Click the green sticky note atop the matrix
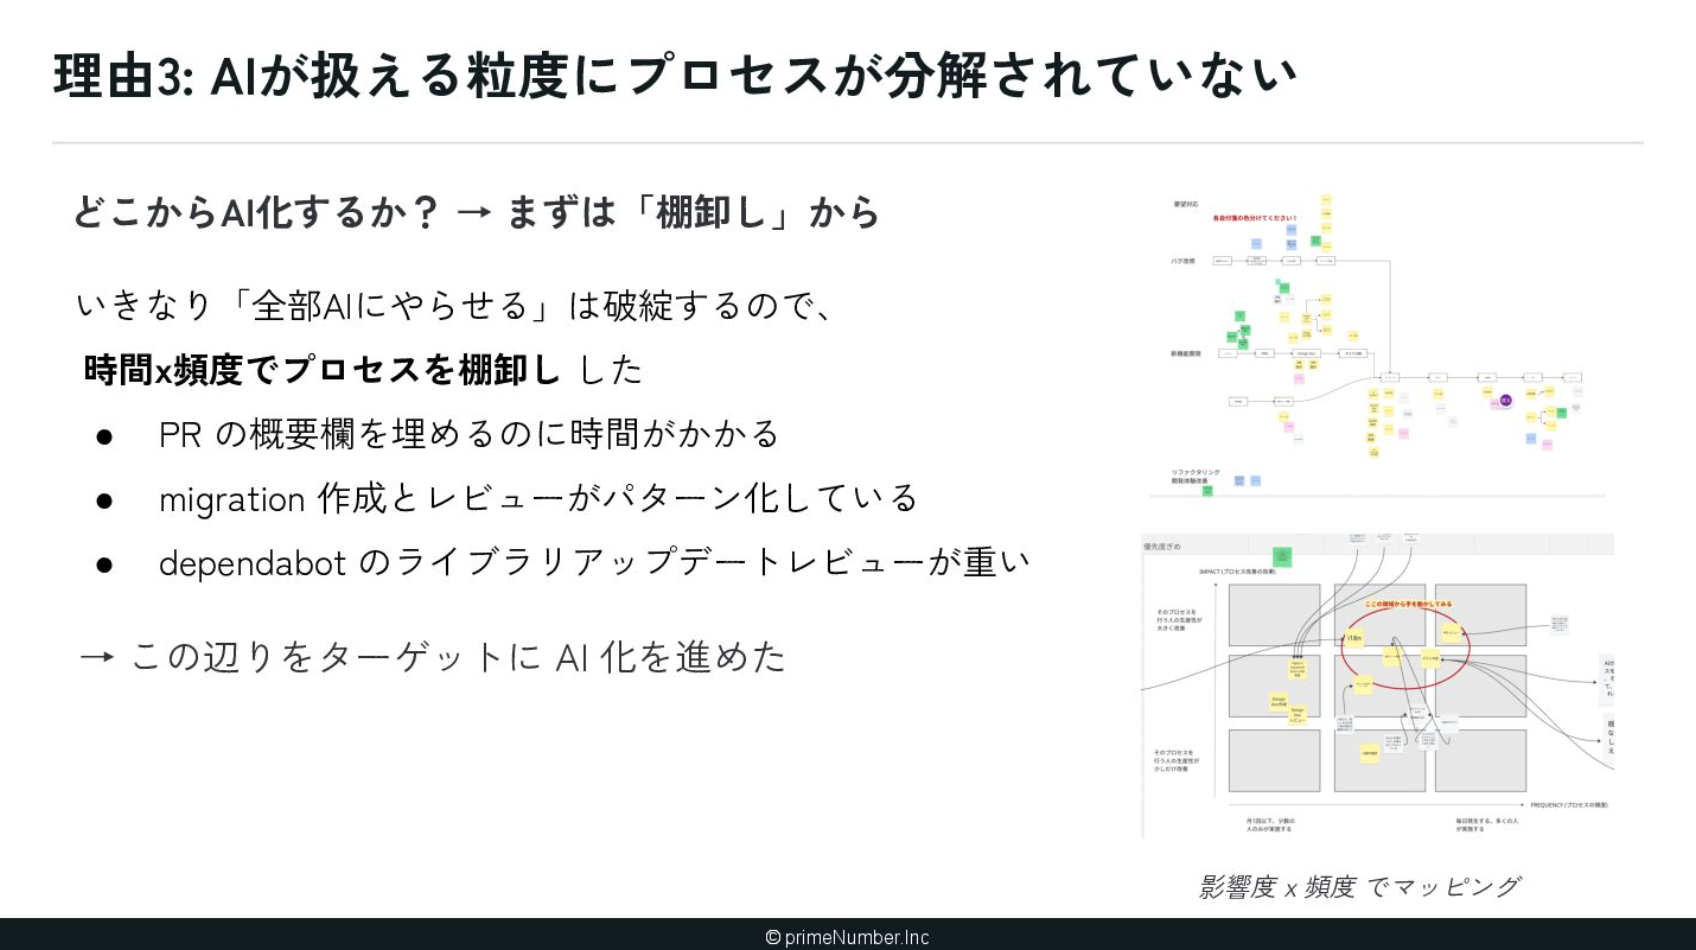Viewport: 1696px width, 950px height. [1282, 556]
